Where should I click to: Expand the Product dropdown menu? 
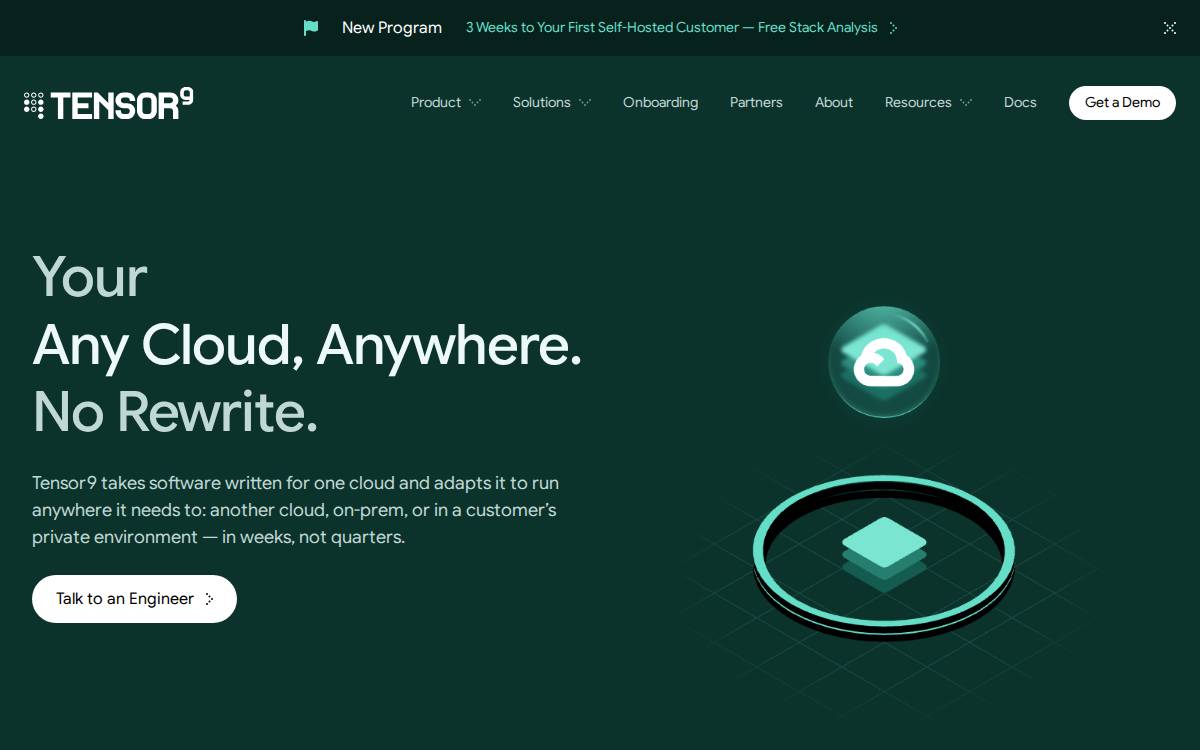point(446,102)
